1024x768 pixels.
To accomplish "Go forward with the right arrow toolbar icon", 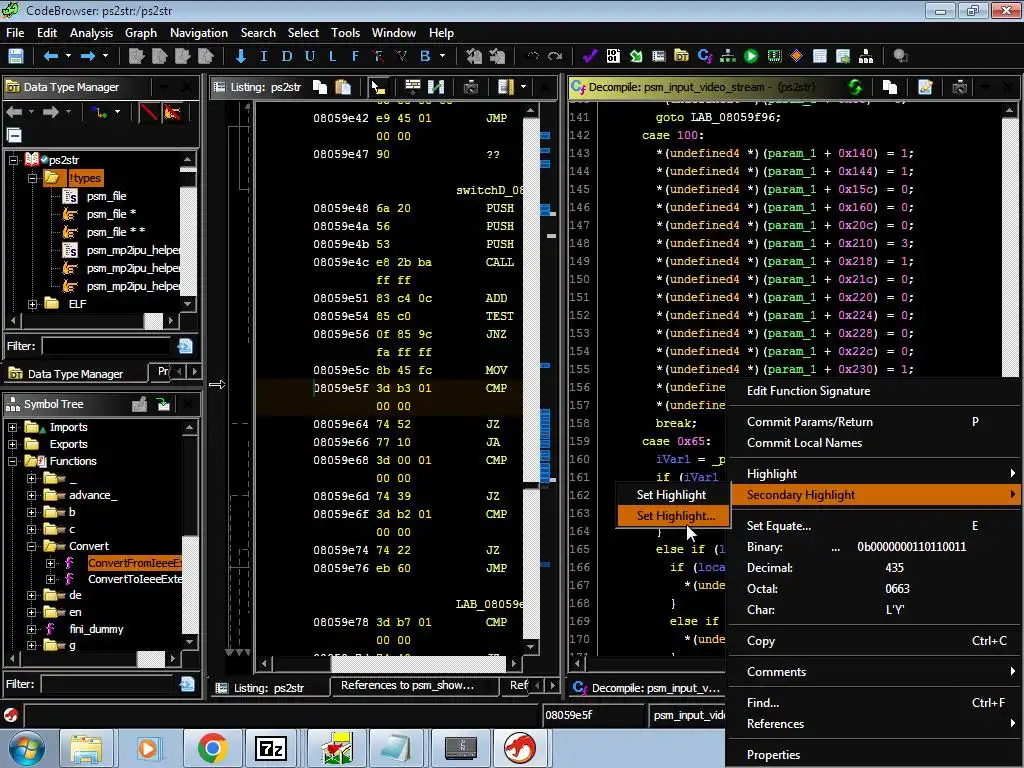I will tap(88, 56).
